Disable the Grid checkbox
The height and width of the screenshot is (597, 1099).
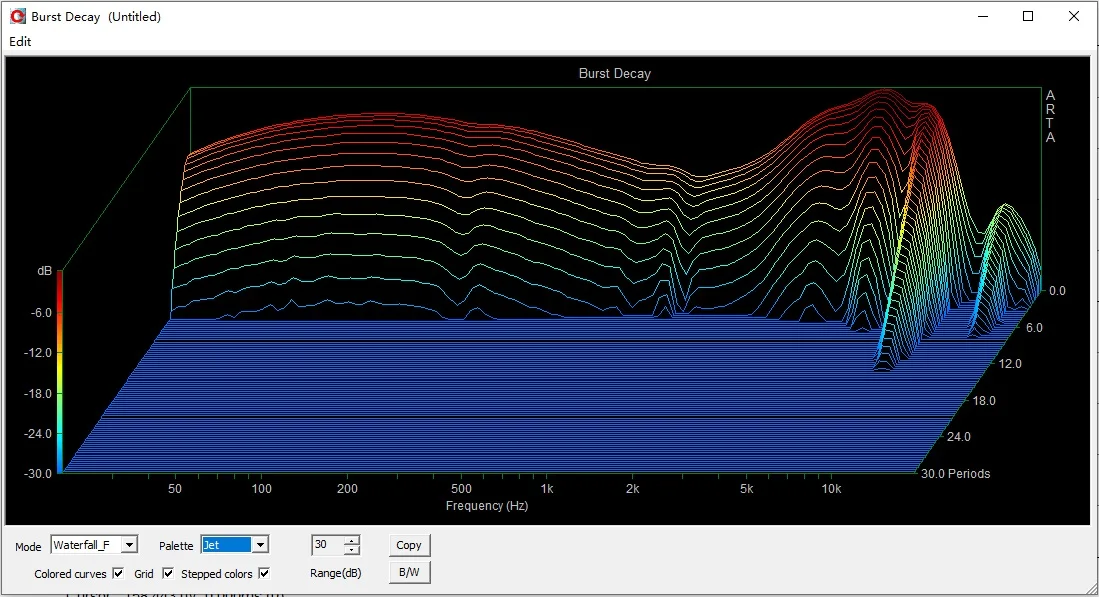[x=168, y=574]
